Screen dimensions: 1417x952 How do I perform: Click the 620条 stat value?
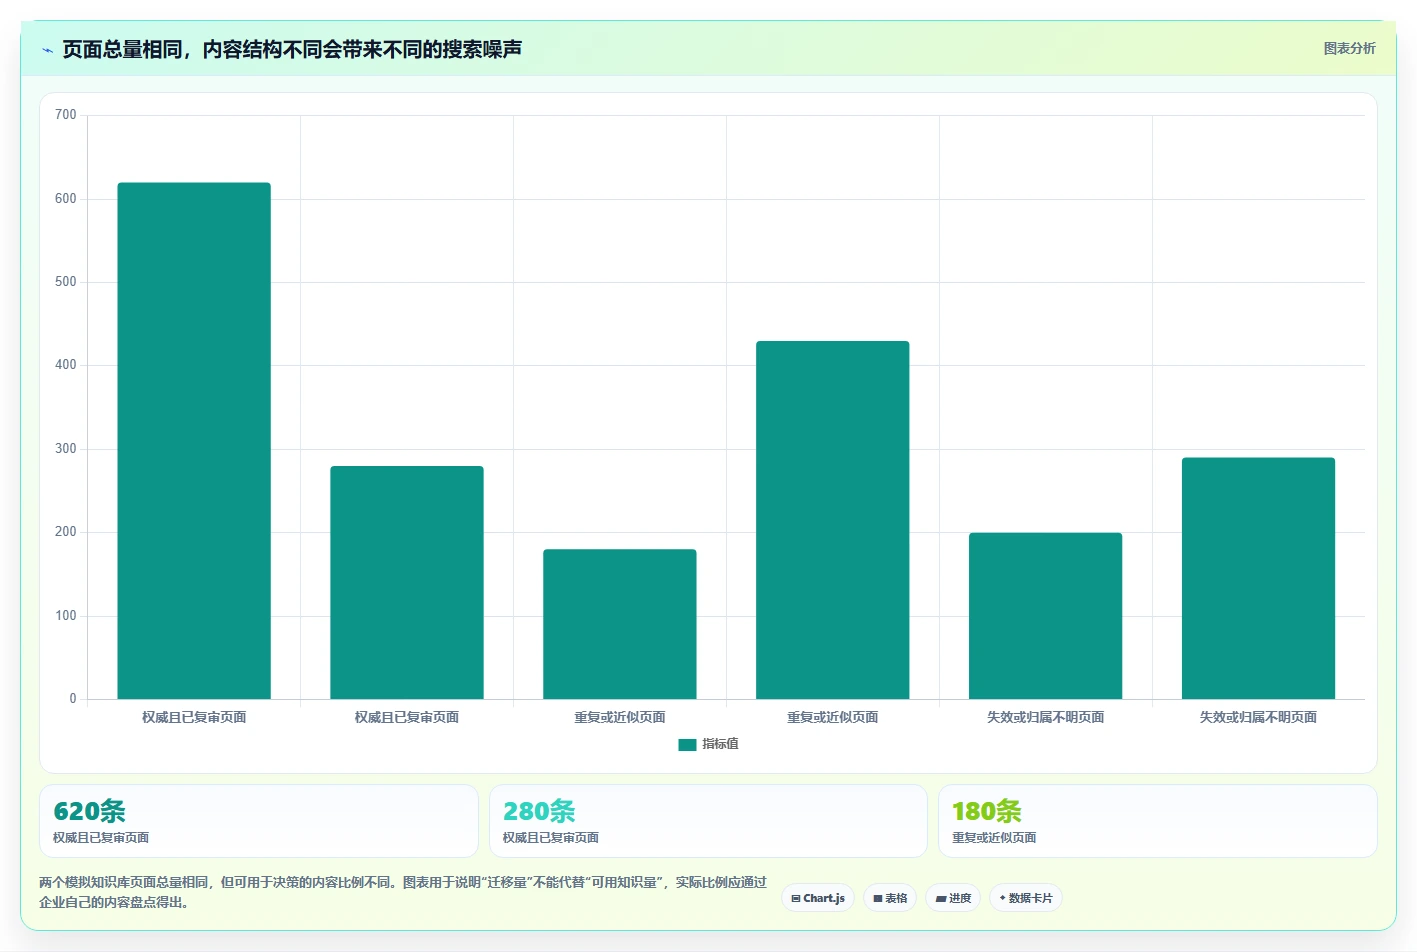(89, 811)
